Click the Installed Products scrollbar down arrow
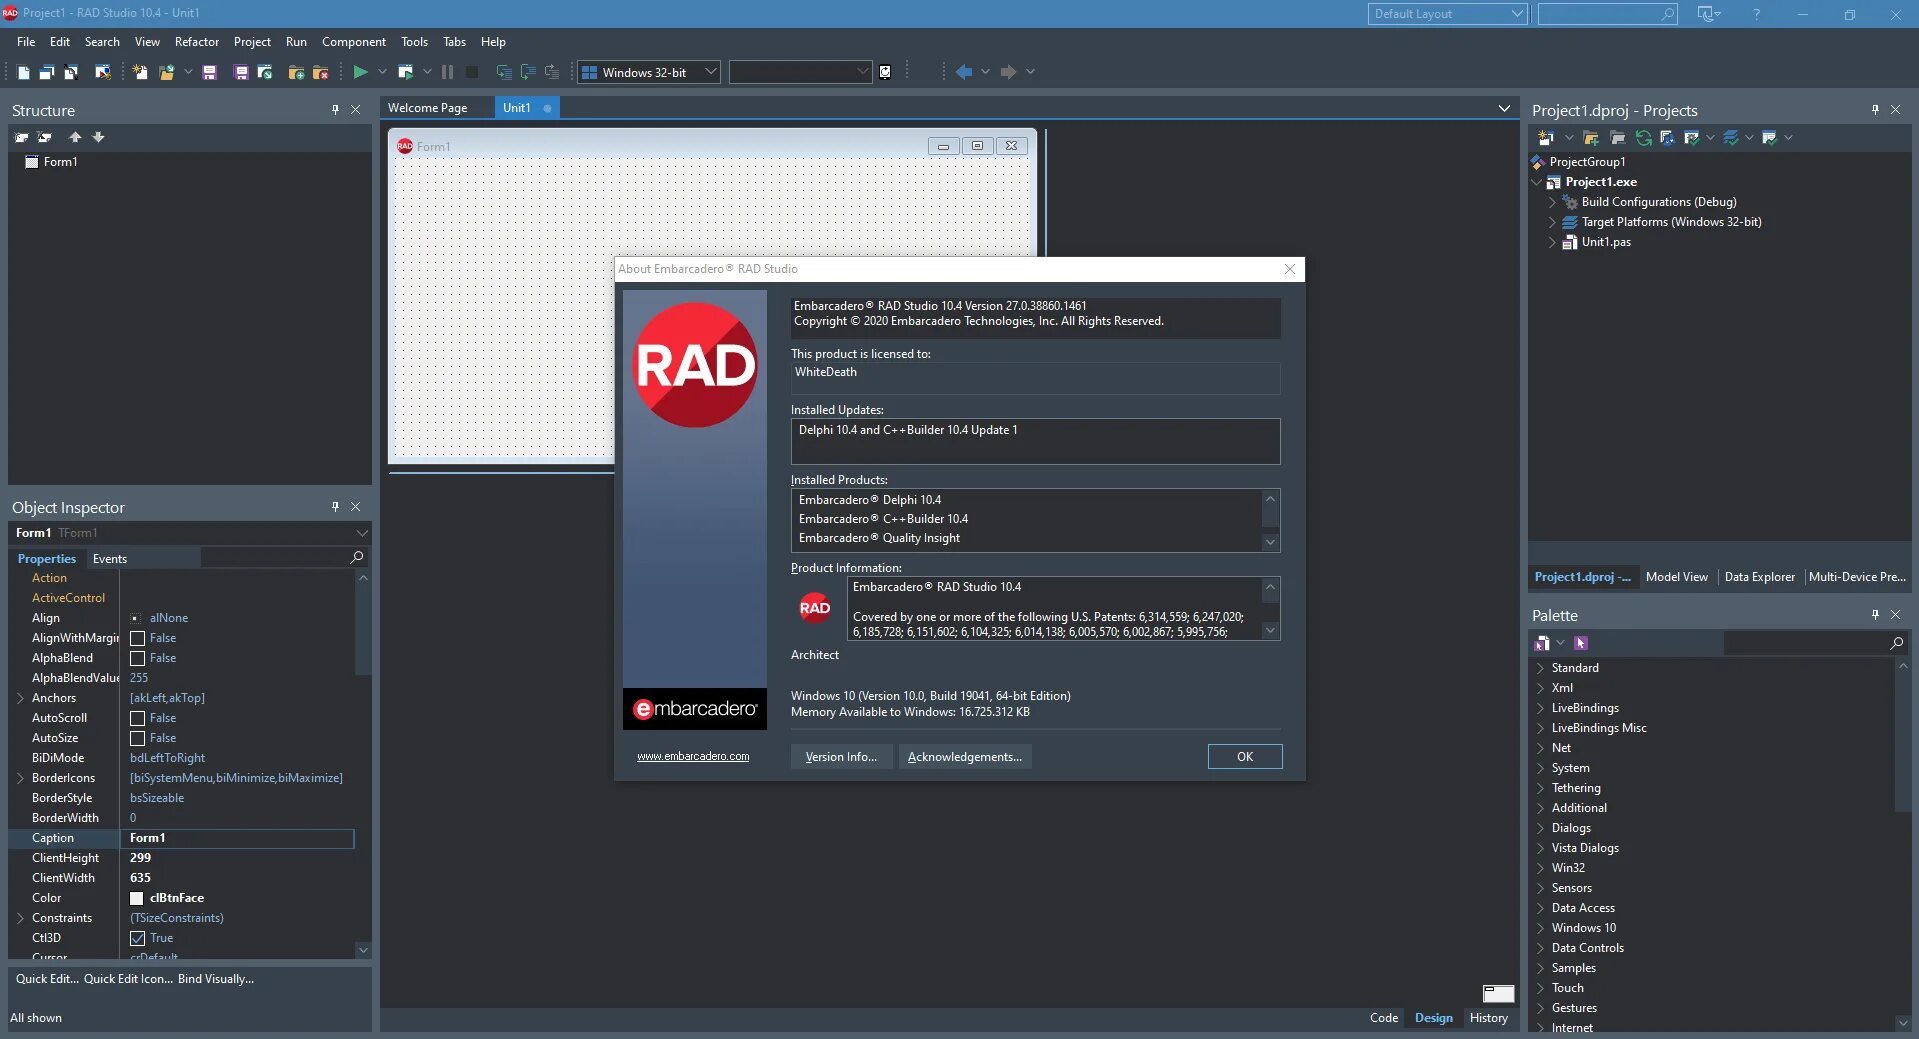This screenshot has height=1039, width=1919. point(1270,542)
